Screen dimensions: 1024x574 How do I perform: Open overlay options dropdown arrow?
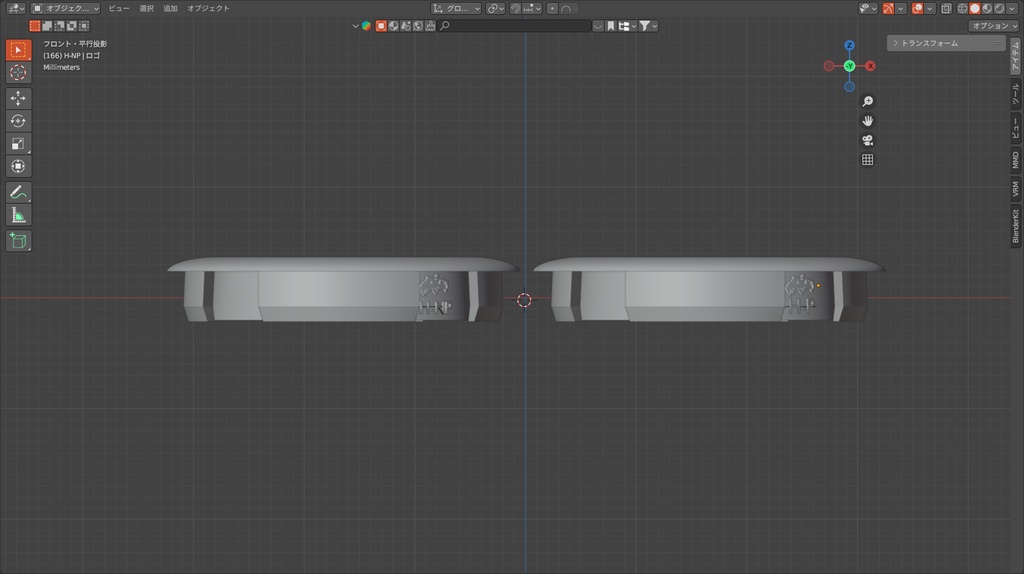(x=929, y=8)
